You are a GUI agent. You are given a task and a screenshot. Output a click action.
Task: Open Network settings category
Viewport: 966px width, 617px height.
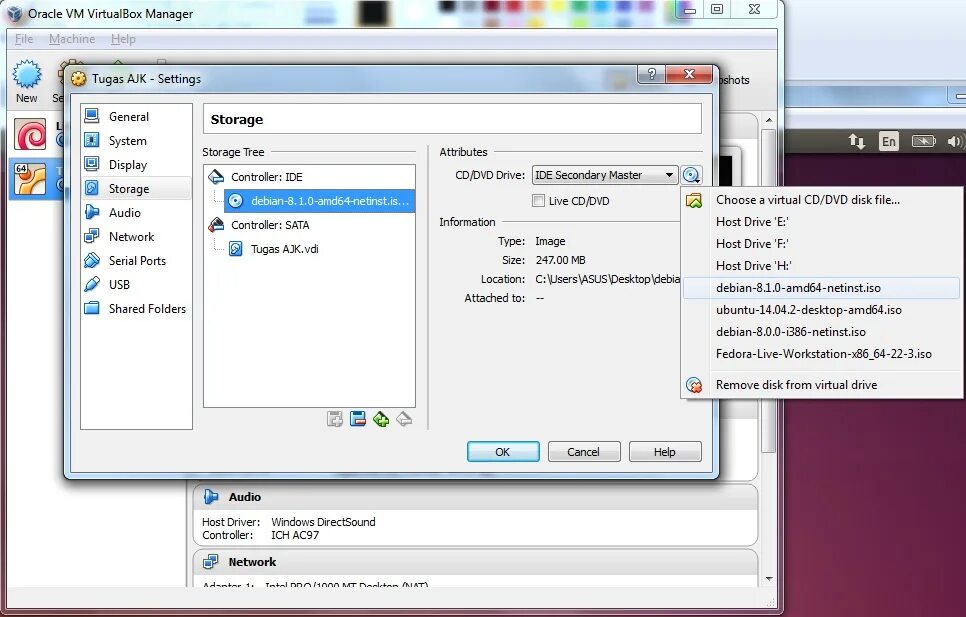(x=136, y=236)
